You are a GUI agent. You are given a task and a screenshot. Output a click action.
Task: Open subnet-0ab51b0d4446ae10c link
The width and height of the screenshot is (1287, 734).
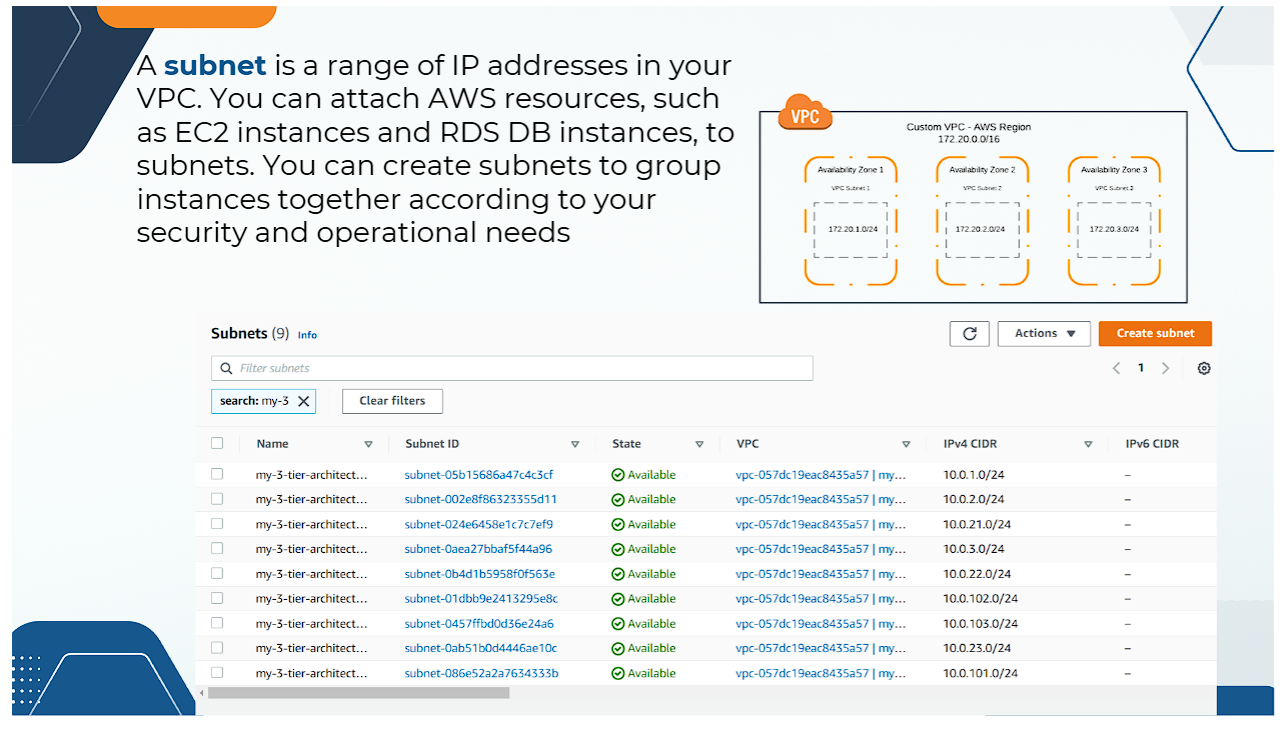click(481, 648)
